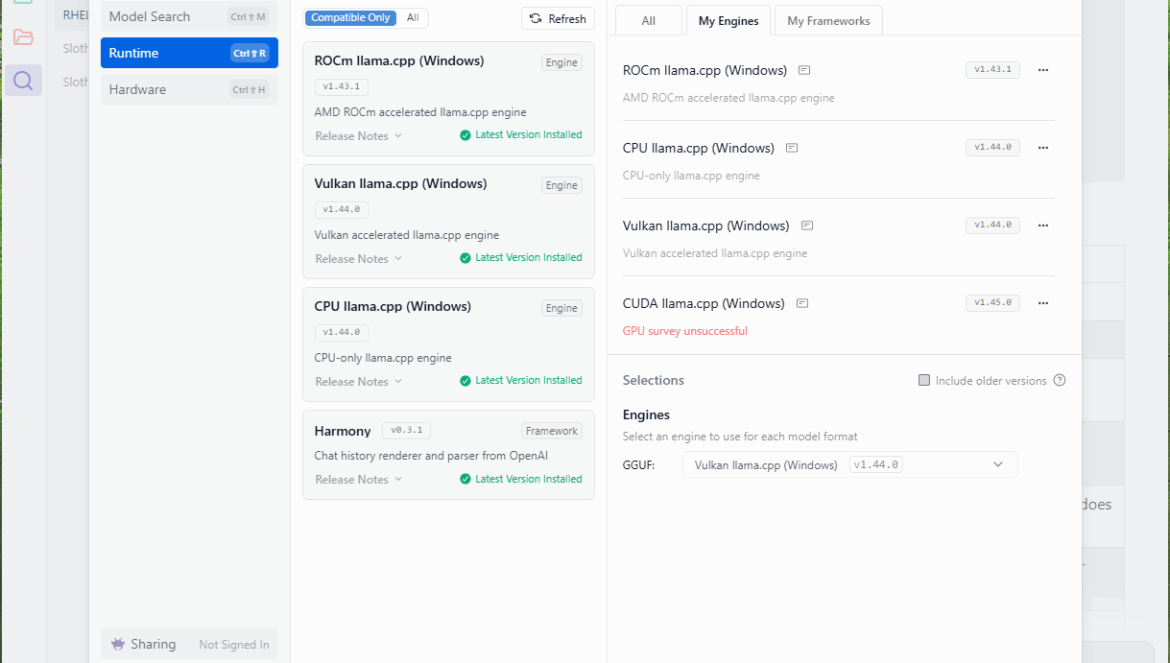The width and height of the screenshot is (1170, 663).
Task: Click the help icon near Include older versions
Action: point(1059,381)
